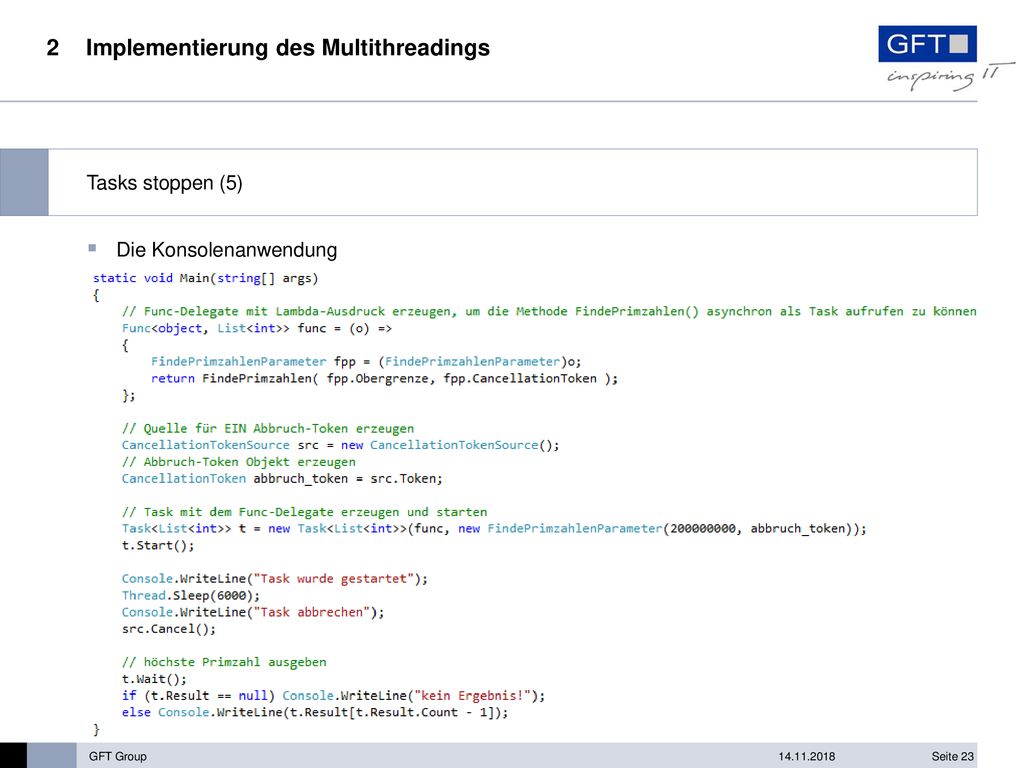This screenshot has height=768, width=1024.
Task: Click the bullet text 'Die Konsolenanwendung'
Action: tap(227, 249)
